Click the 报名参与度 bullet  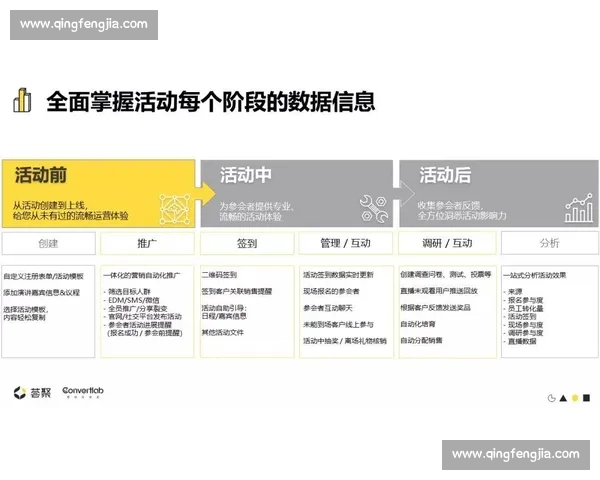pyautogui.click(x=523, y=300)
